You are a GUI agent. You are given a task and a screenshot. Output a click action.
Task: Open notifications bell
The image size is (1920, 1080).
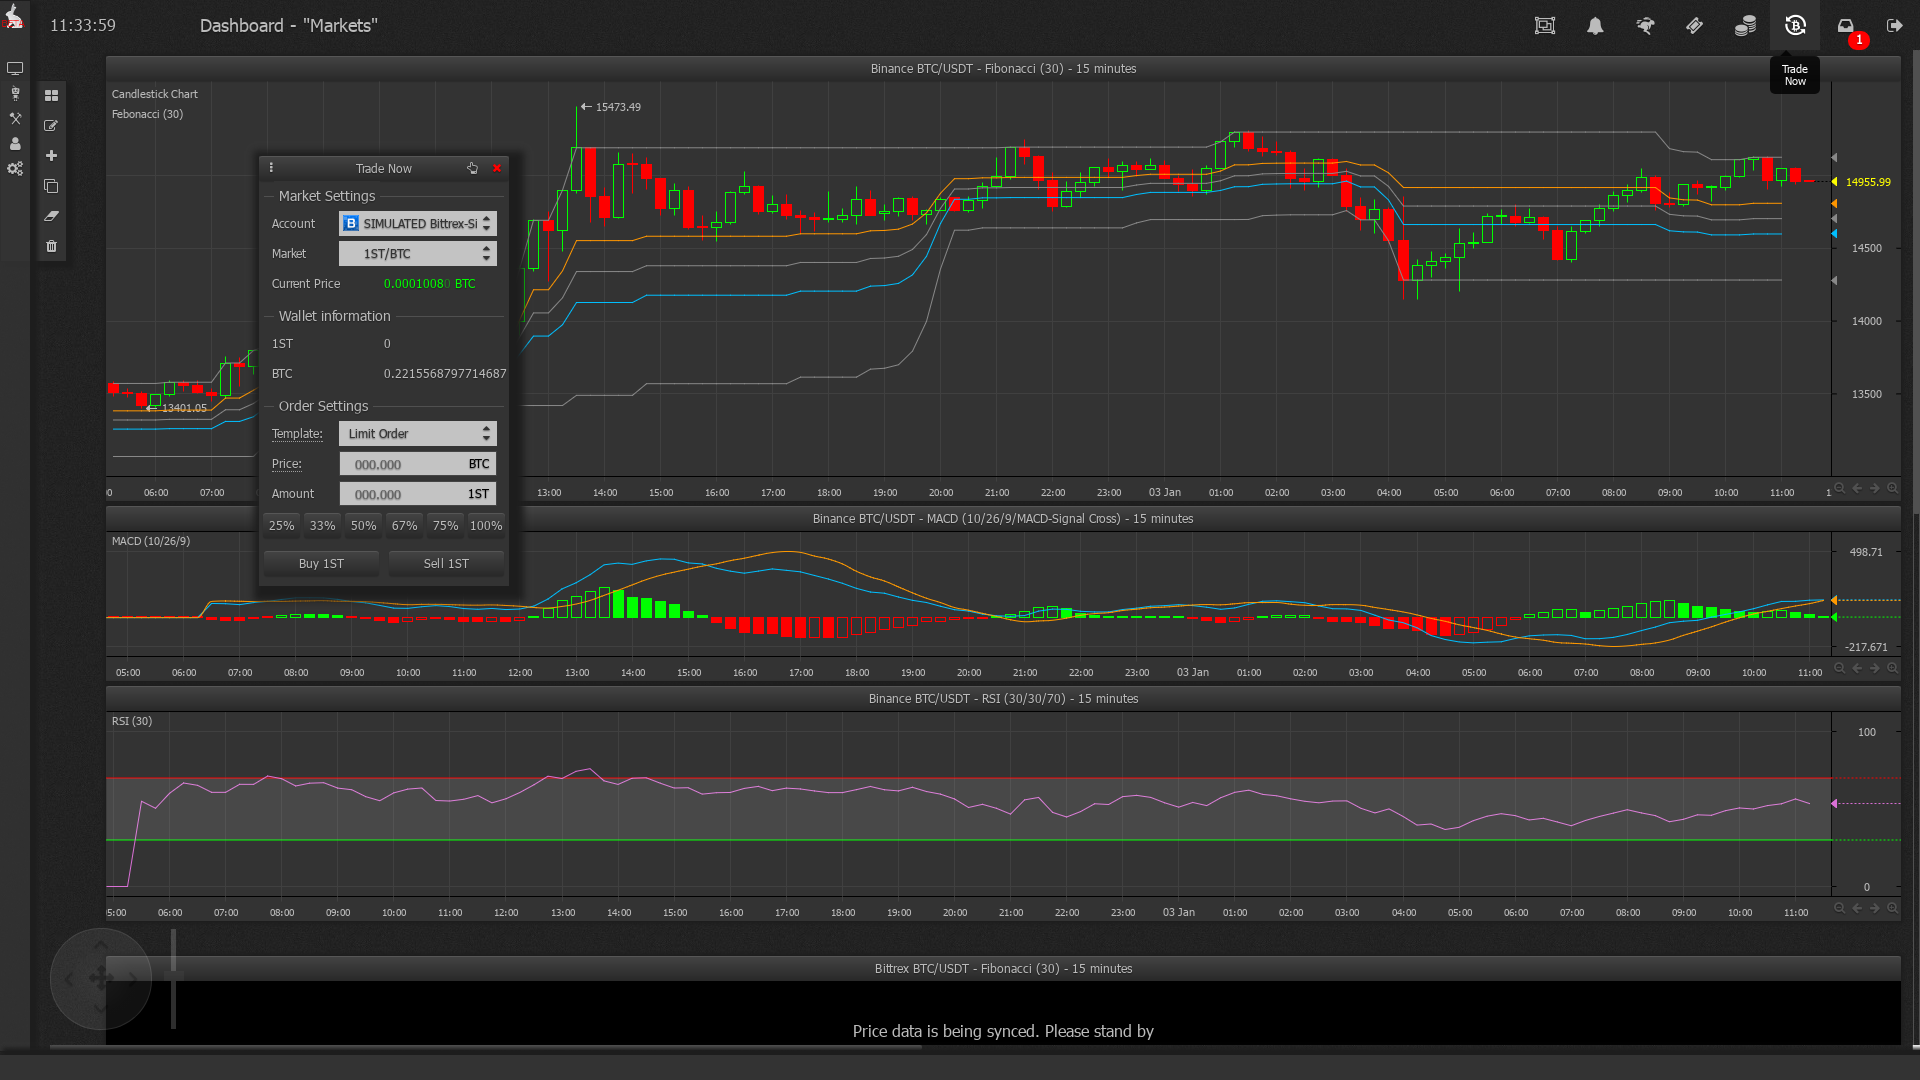[1595, 26]
